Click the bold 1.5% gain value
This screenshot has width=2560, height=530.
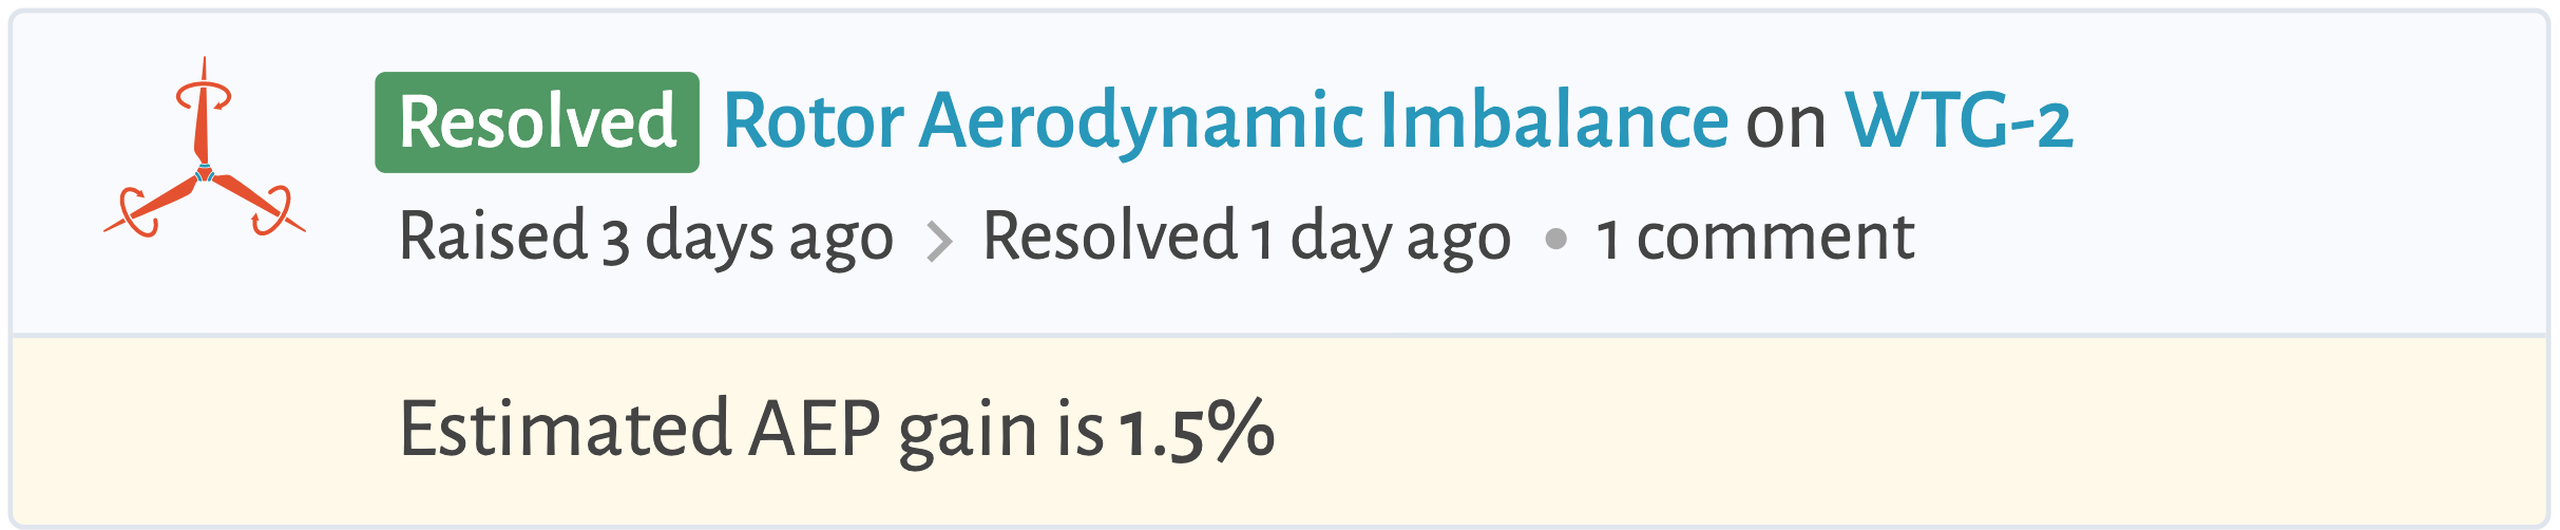(1196, 430)
